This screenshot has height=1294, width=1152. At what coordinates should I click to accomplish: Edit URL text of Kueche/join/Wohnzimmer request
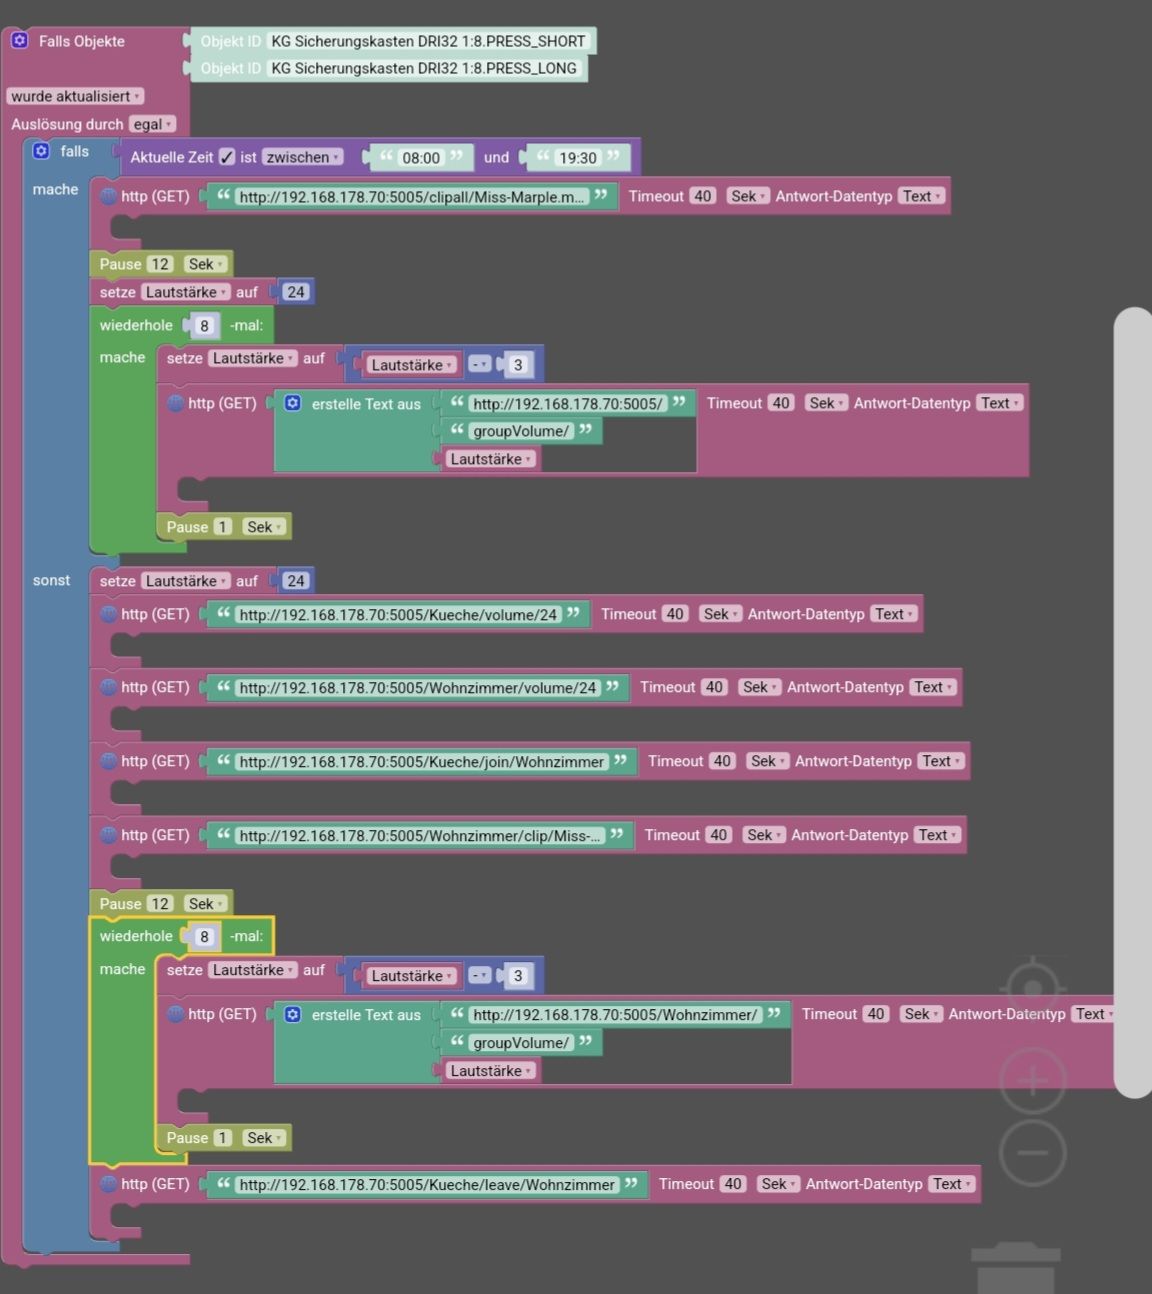point(422,762)
